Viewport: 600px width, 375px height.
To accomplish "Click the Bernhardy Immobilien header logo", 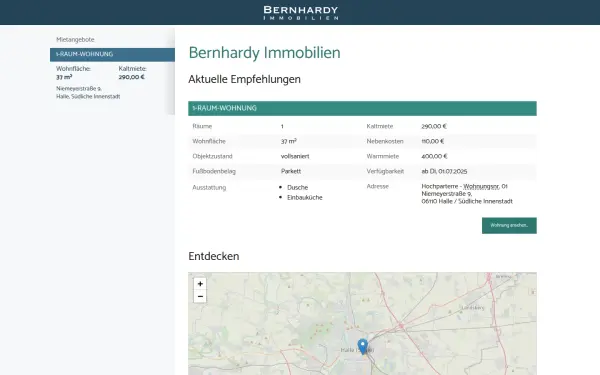I will coord(301,13).
